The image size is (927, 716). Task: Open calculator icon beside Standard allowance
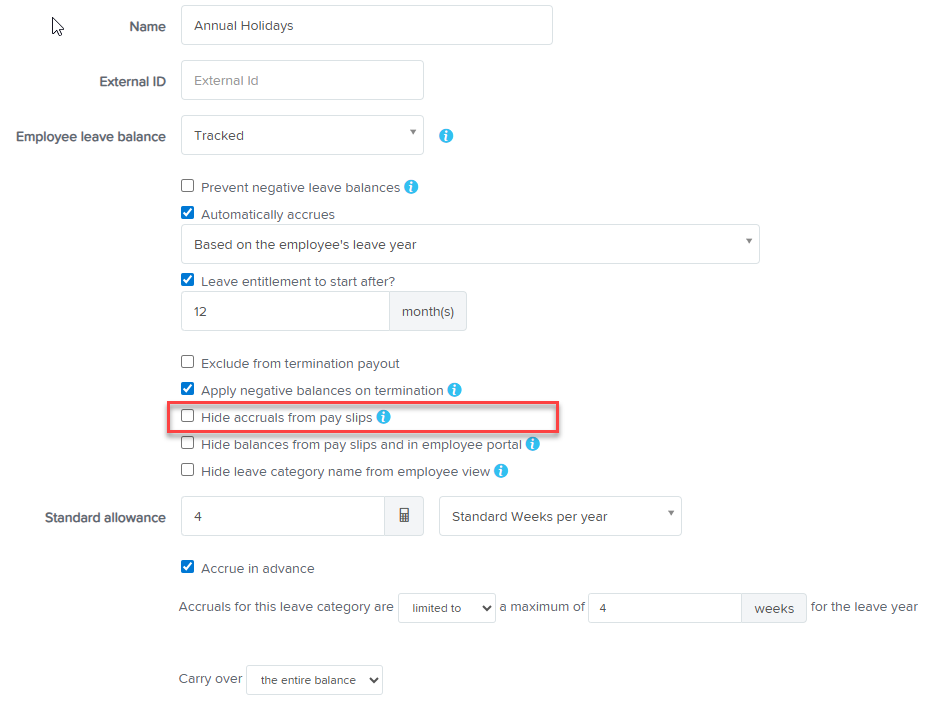click(x=404, y=516)
